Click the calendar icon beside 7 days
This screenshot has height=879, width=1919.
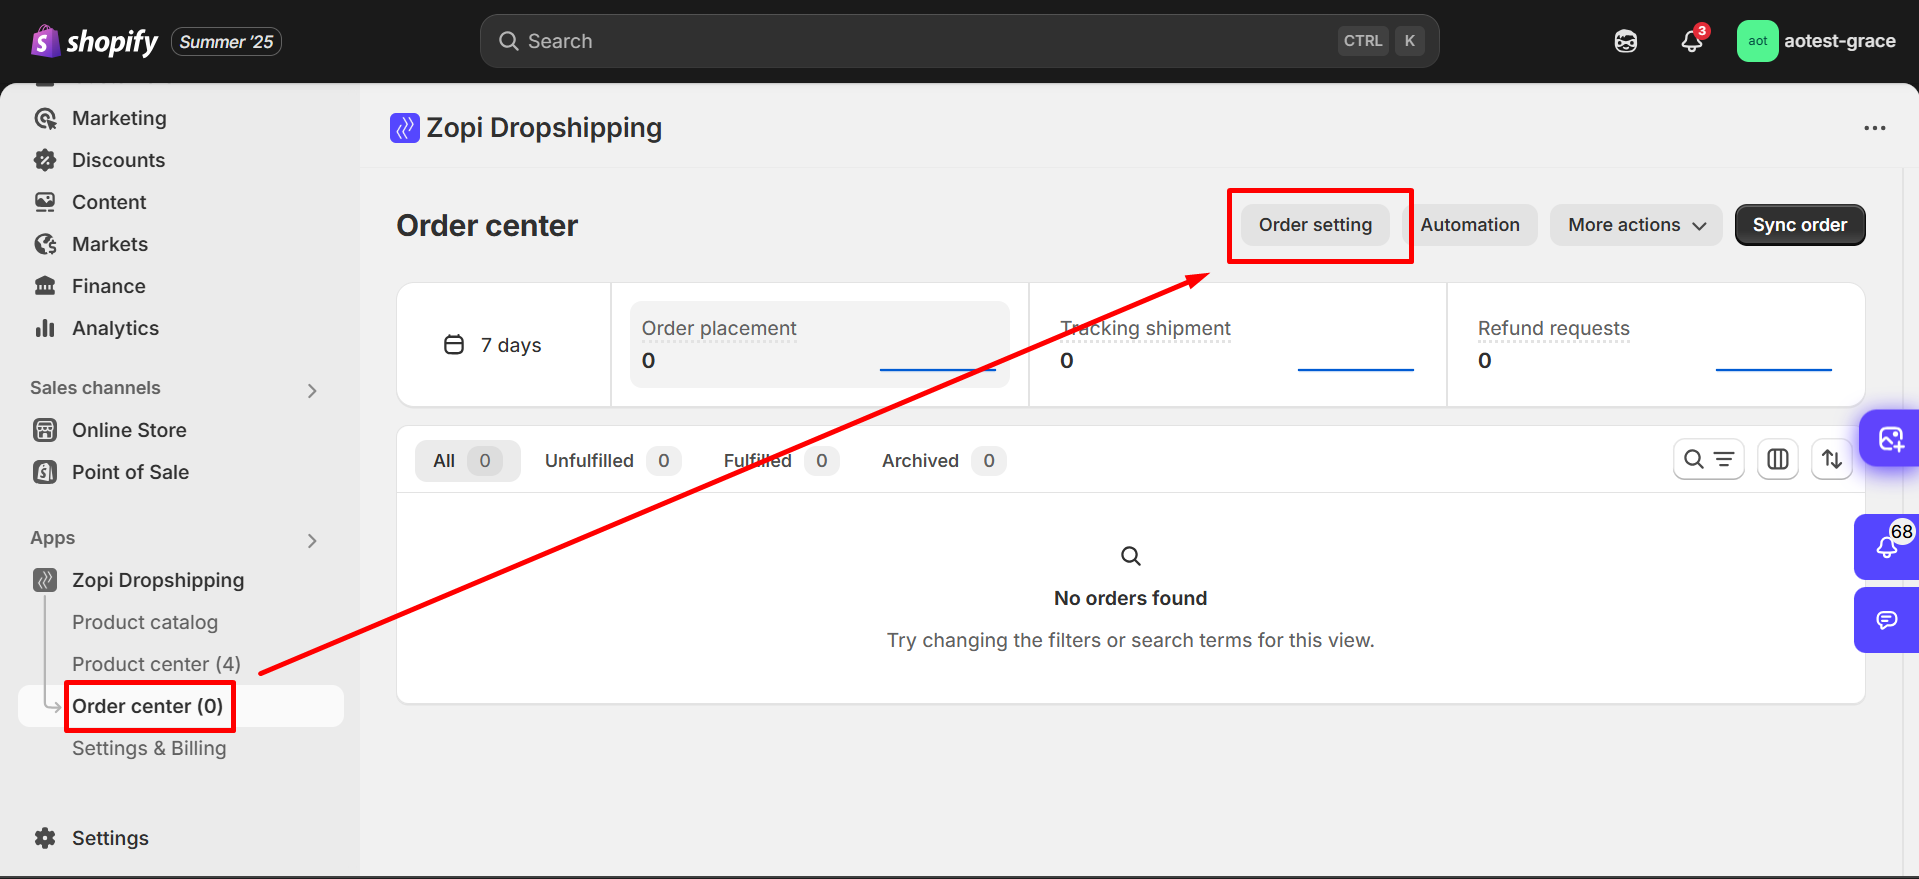coord(454,345)
